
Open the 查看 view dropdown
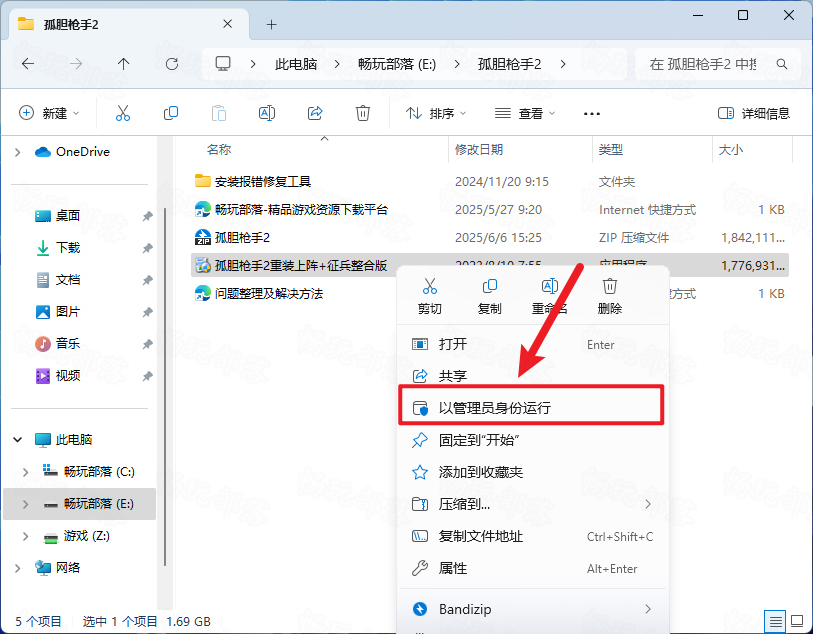[524, 113]
